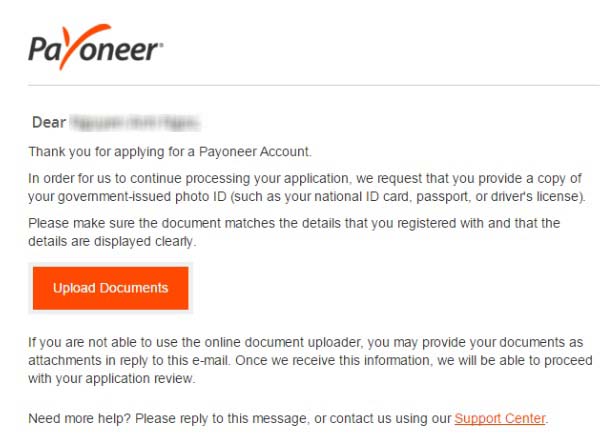Click the horizontal divider below the logo
Screen dimensions: 615x437
313,85
